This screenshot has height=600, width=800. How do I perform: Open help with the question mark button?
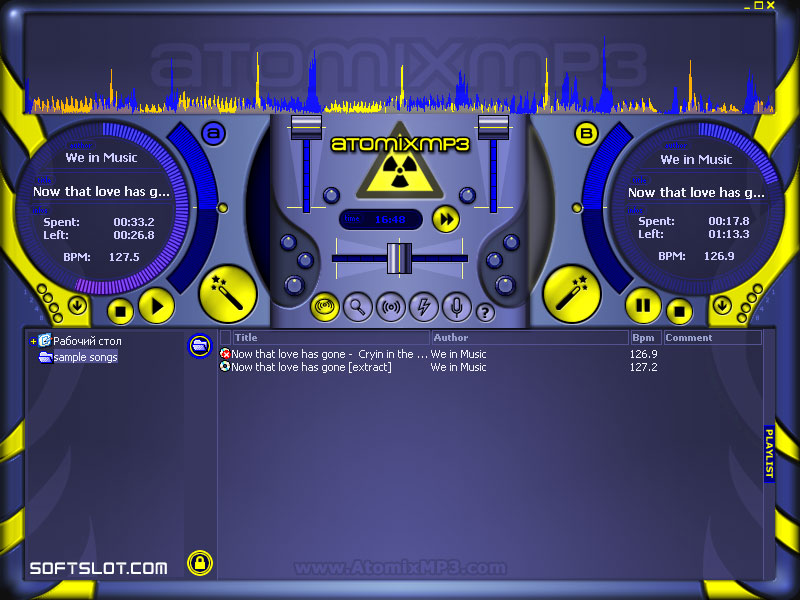(x=485, y=312)
